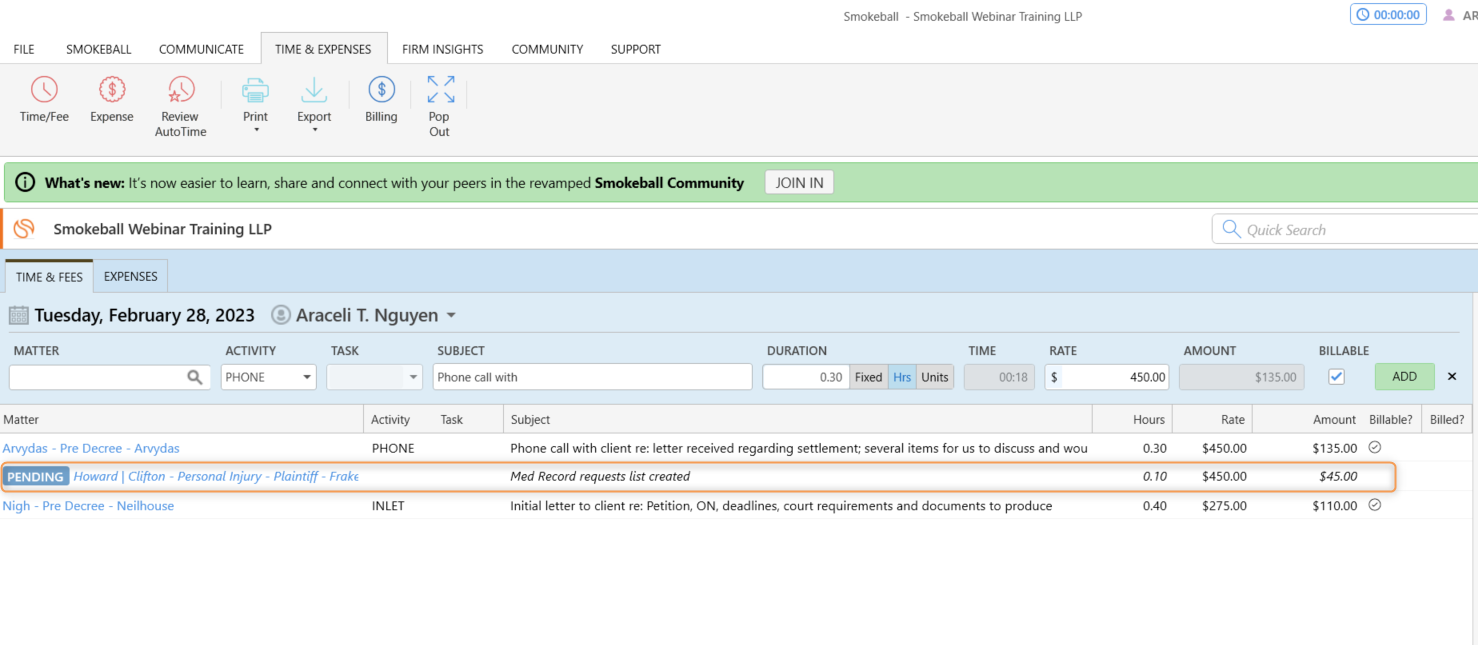This screenshot has width=1478, height=645.
Task: Click the AMOUNT field showing $135.00
Action: tap(1241, 377)
